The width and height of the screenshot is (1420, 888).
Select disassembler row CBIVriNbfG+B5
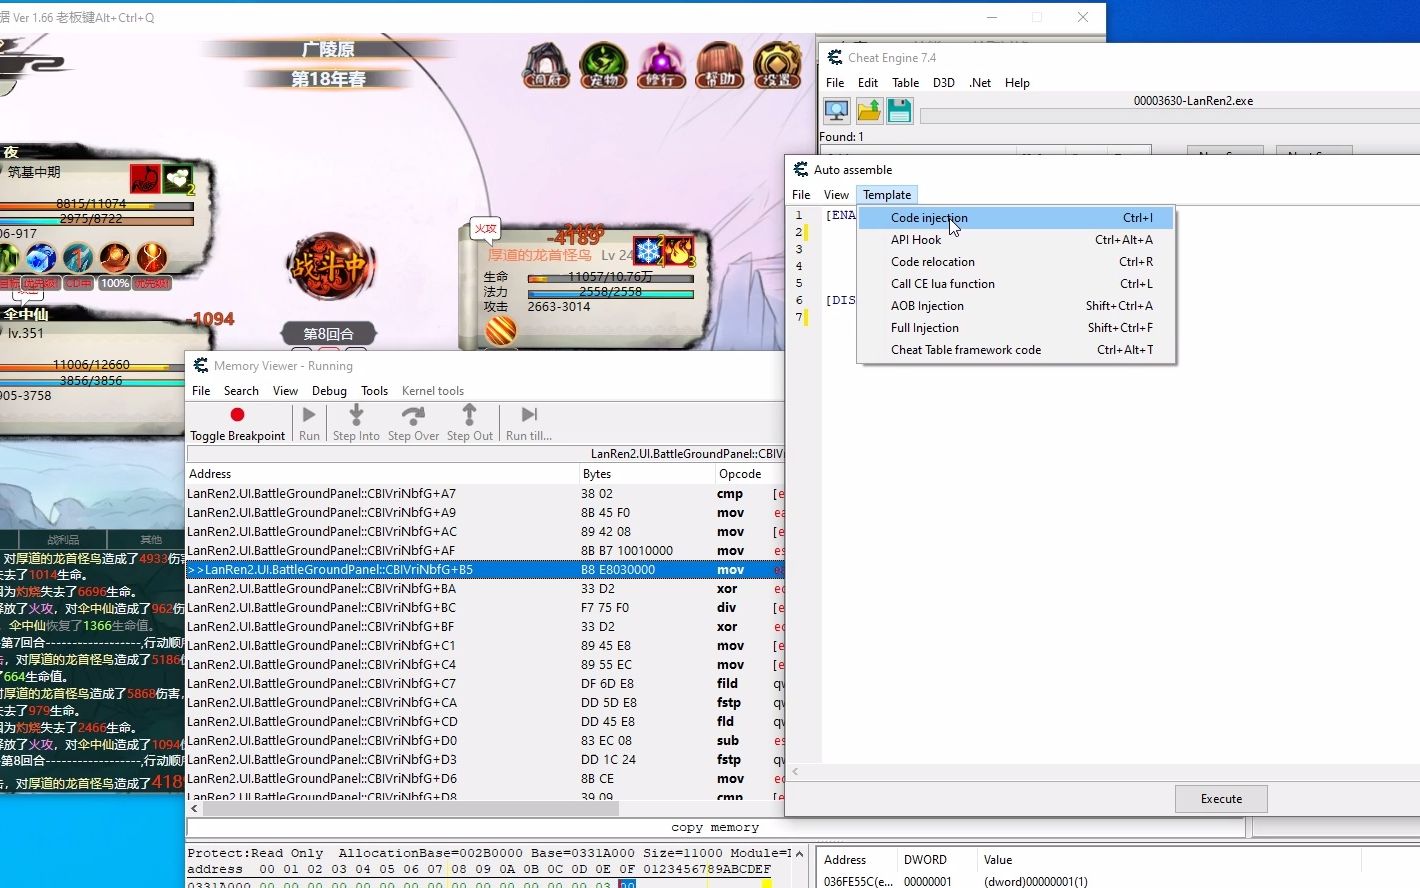[485, 570]
